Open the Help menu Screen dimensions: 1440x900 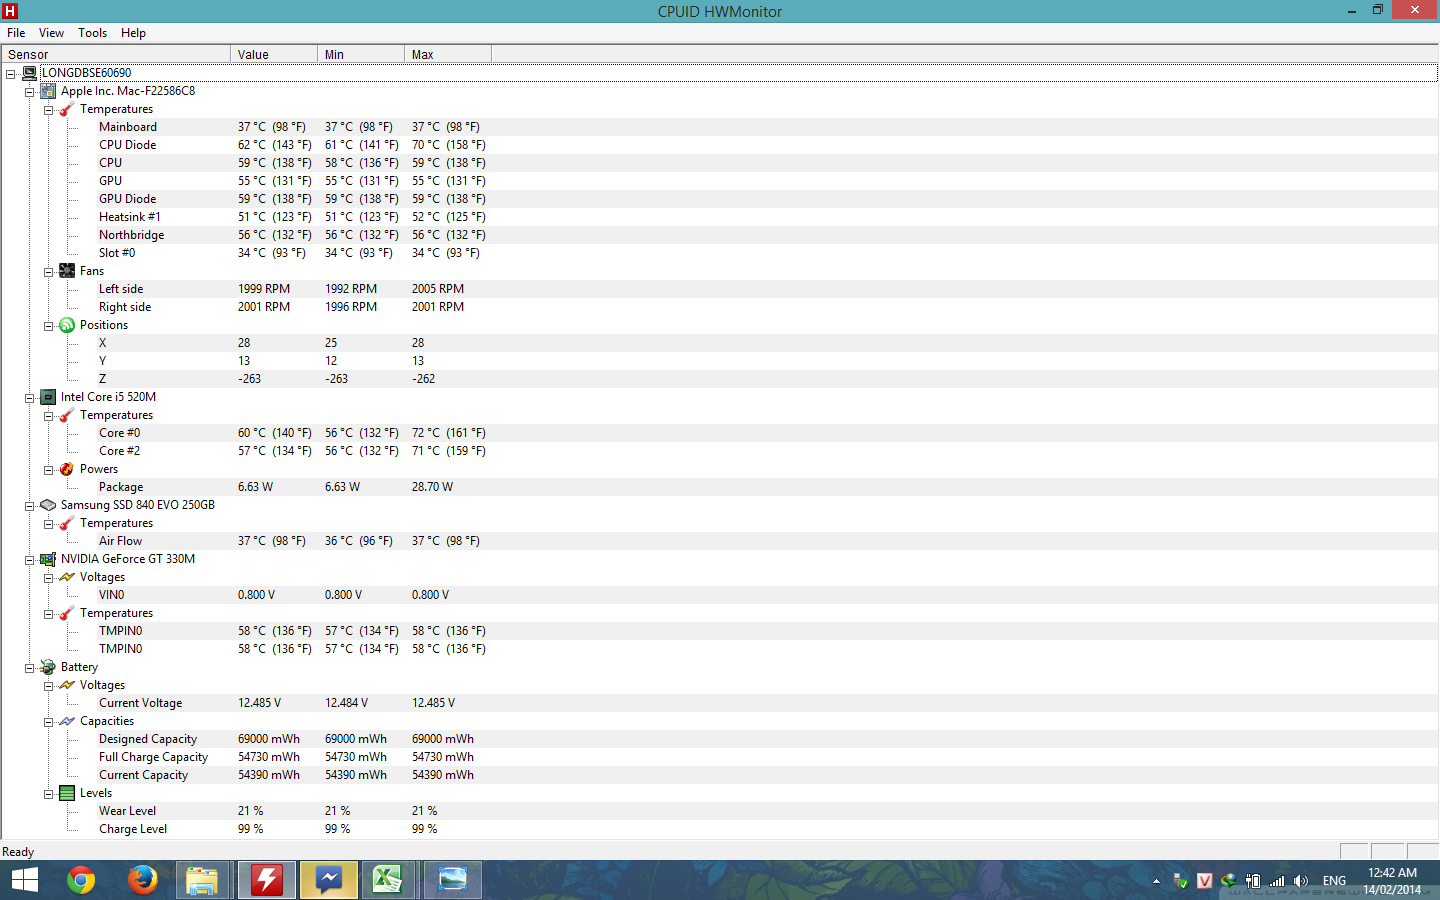[x=134, y=33]
